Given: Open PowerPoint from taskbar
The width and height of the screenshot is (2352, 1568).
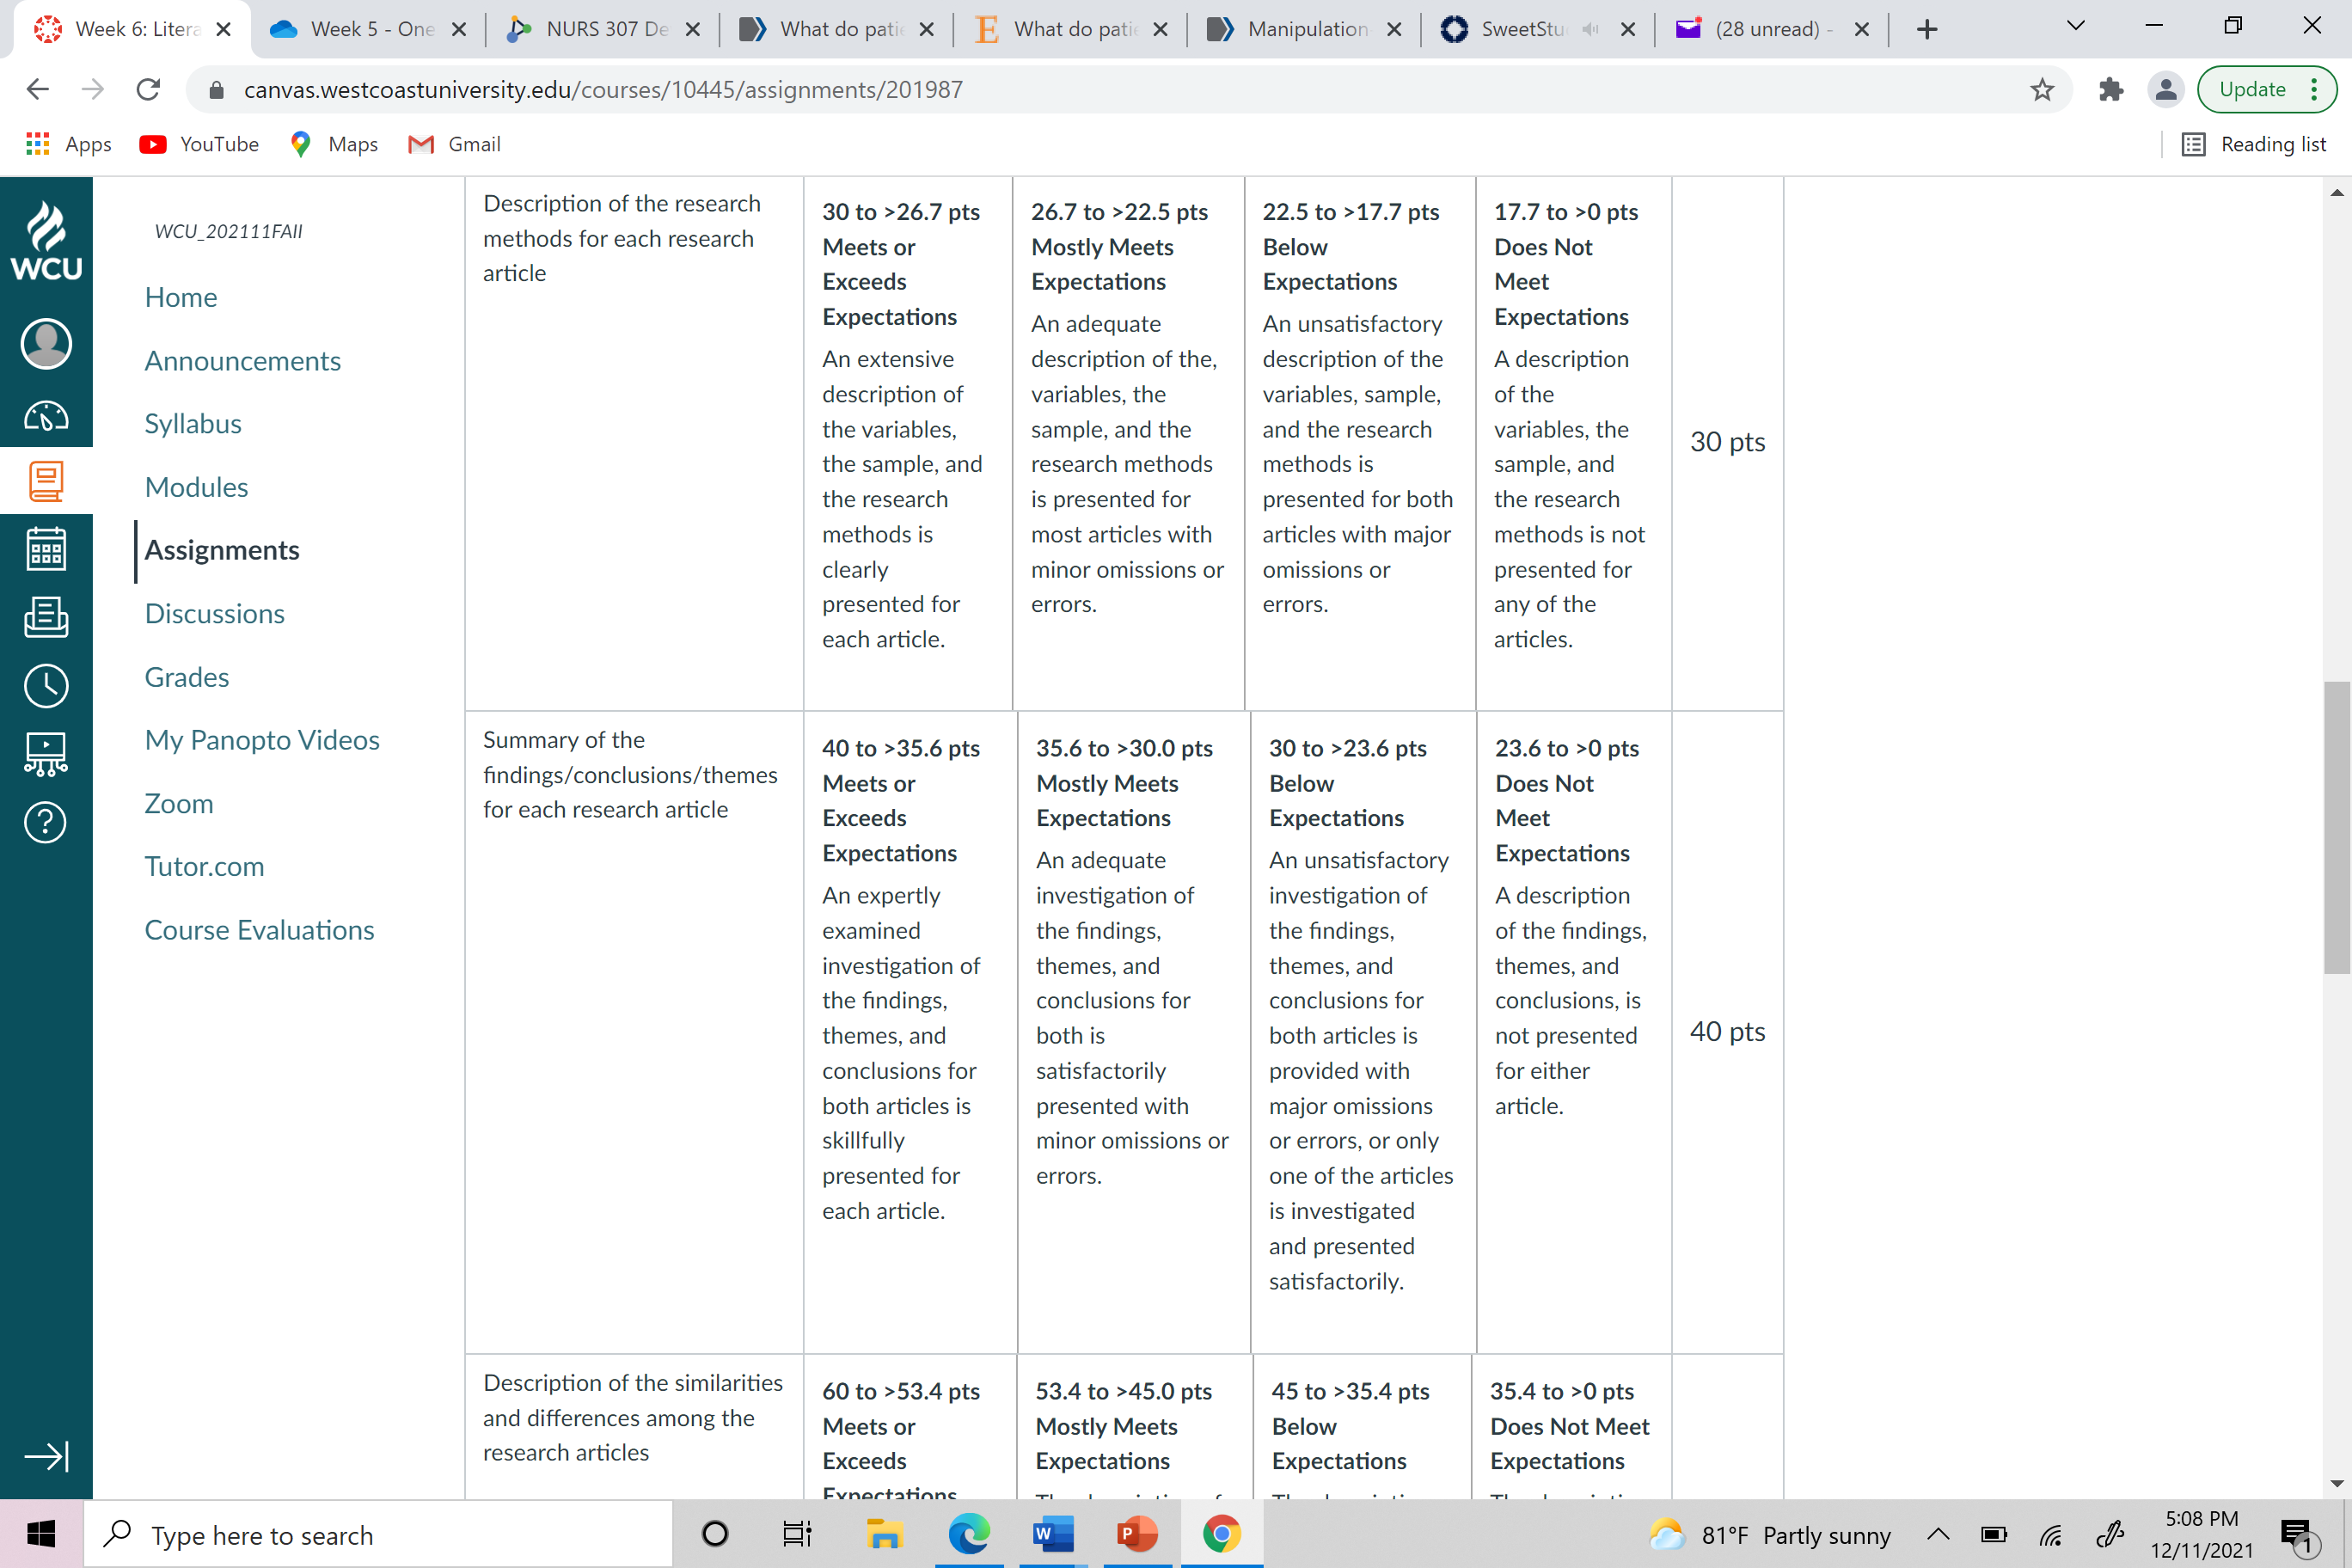Looking at the screenshot, I should point(1137,1534).
